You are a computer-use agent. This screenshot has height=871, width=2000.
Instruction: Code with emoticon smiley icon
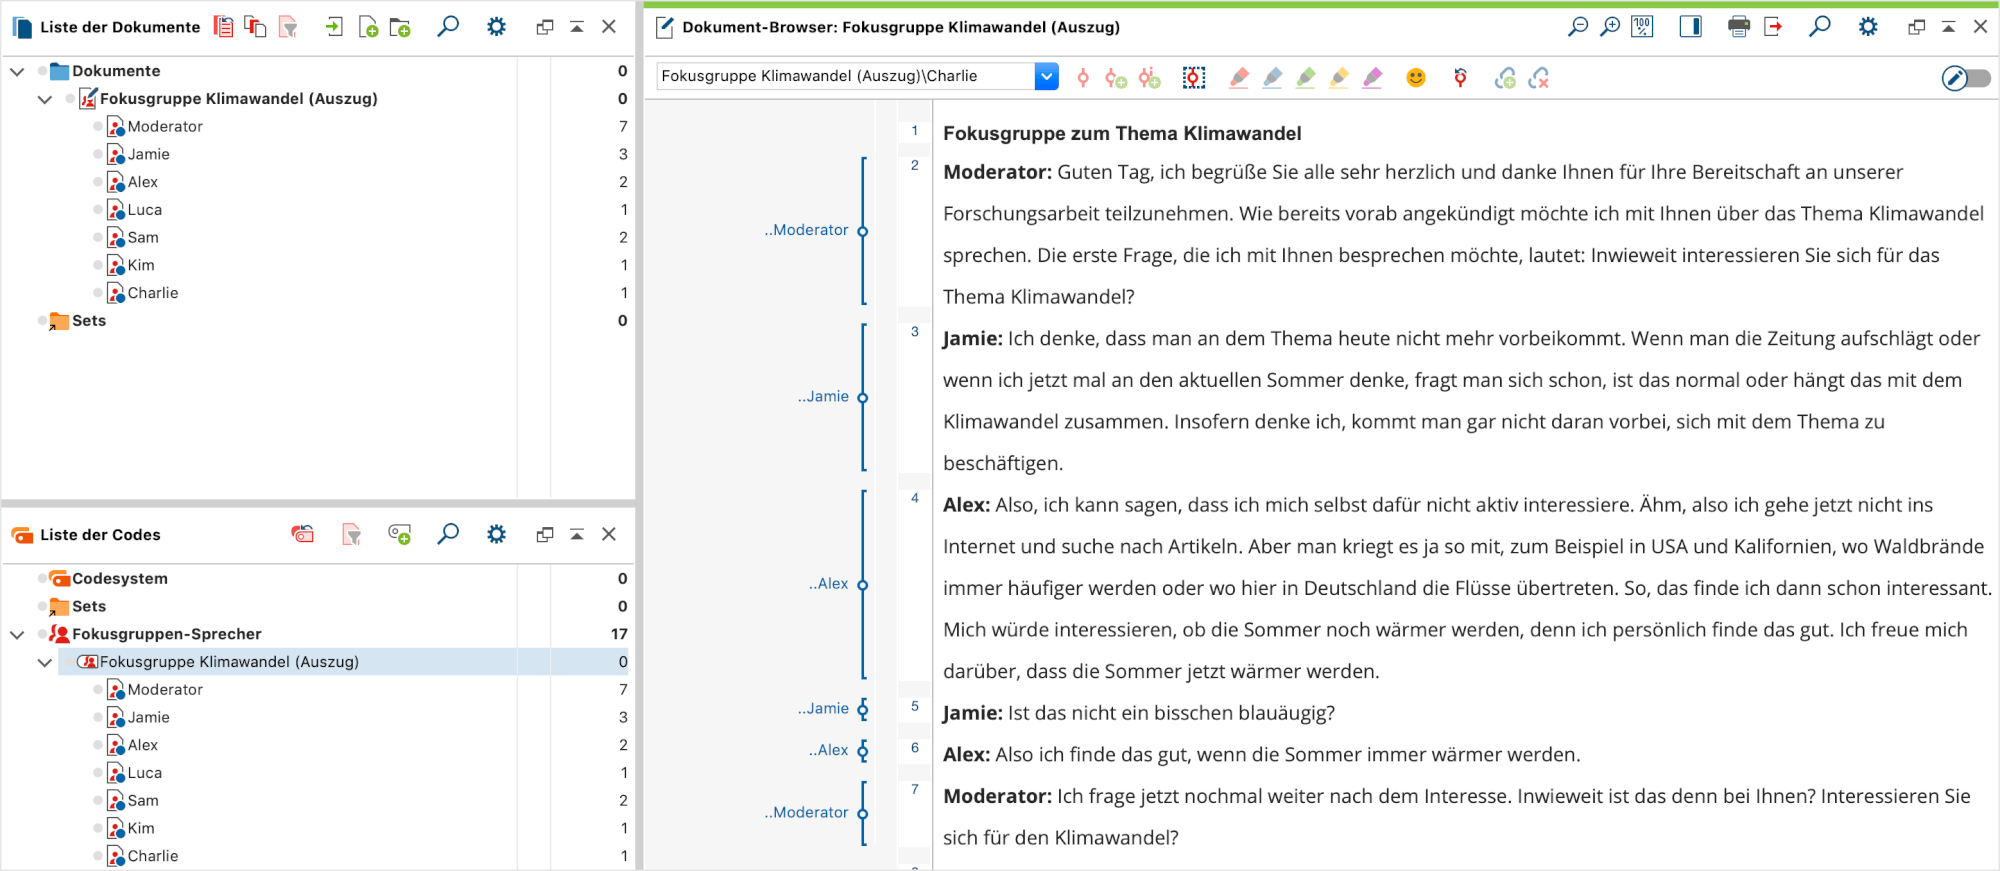[x=1416, y=78]
